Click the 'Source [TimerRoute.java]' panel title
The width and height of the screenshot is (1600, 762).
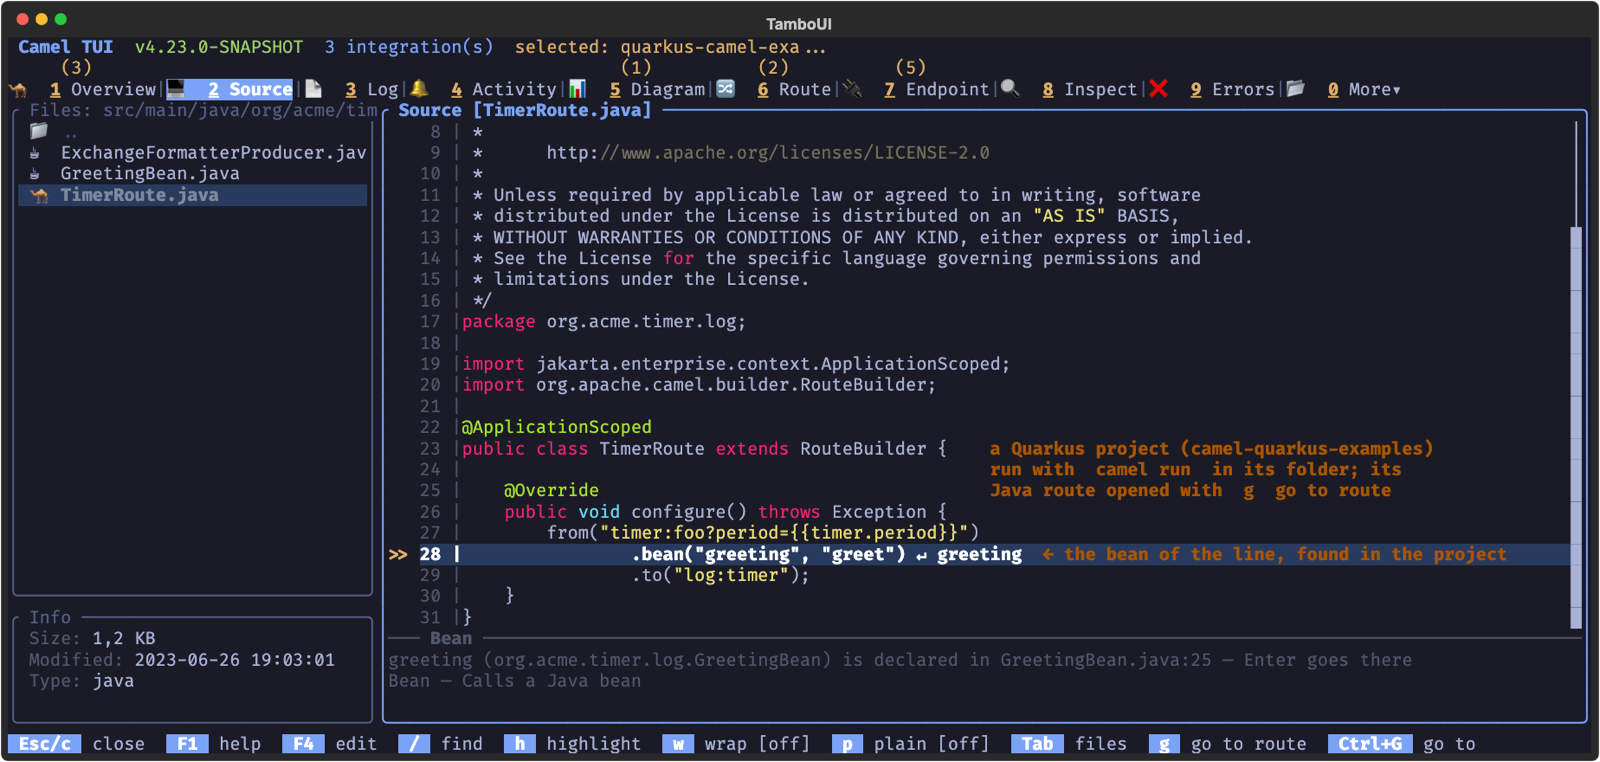525,111
